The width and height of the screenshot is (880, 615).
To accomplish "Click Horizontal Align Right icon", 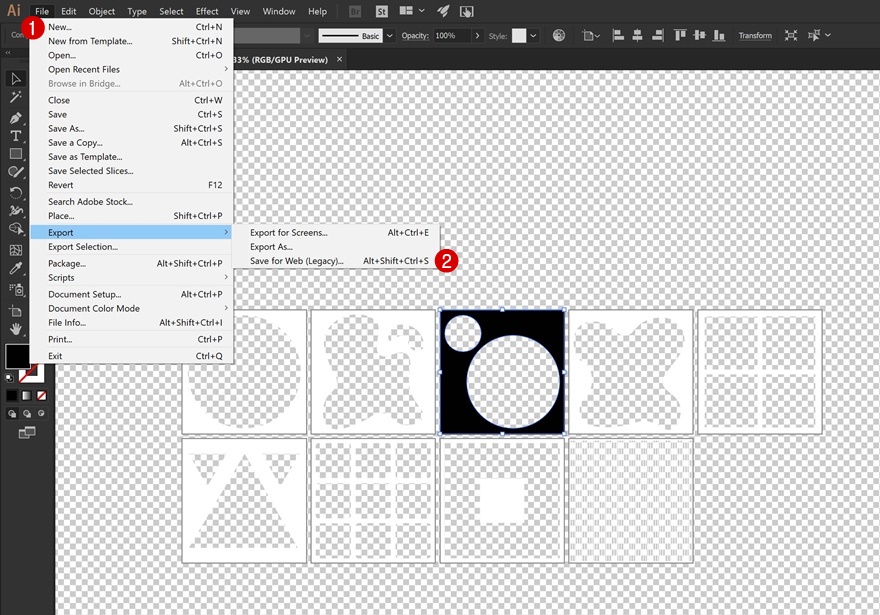I will pyautogui.click(x=658, y=35).
